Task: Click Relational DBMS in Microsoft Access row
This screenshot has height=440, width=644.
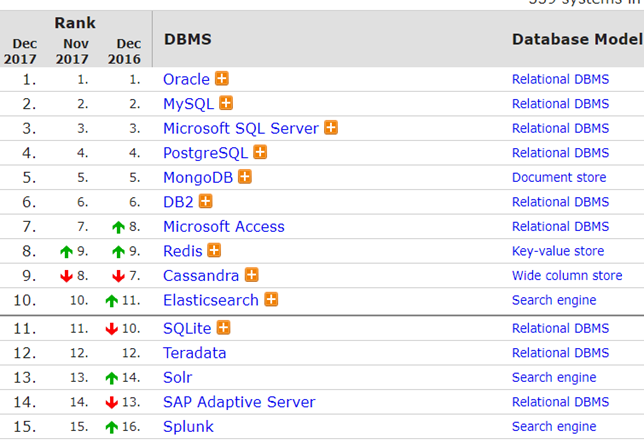Action: 560,226
